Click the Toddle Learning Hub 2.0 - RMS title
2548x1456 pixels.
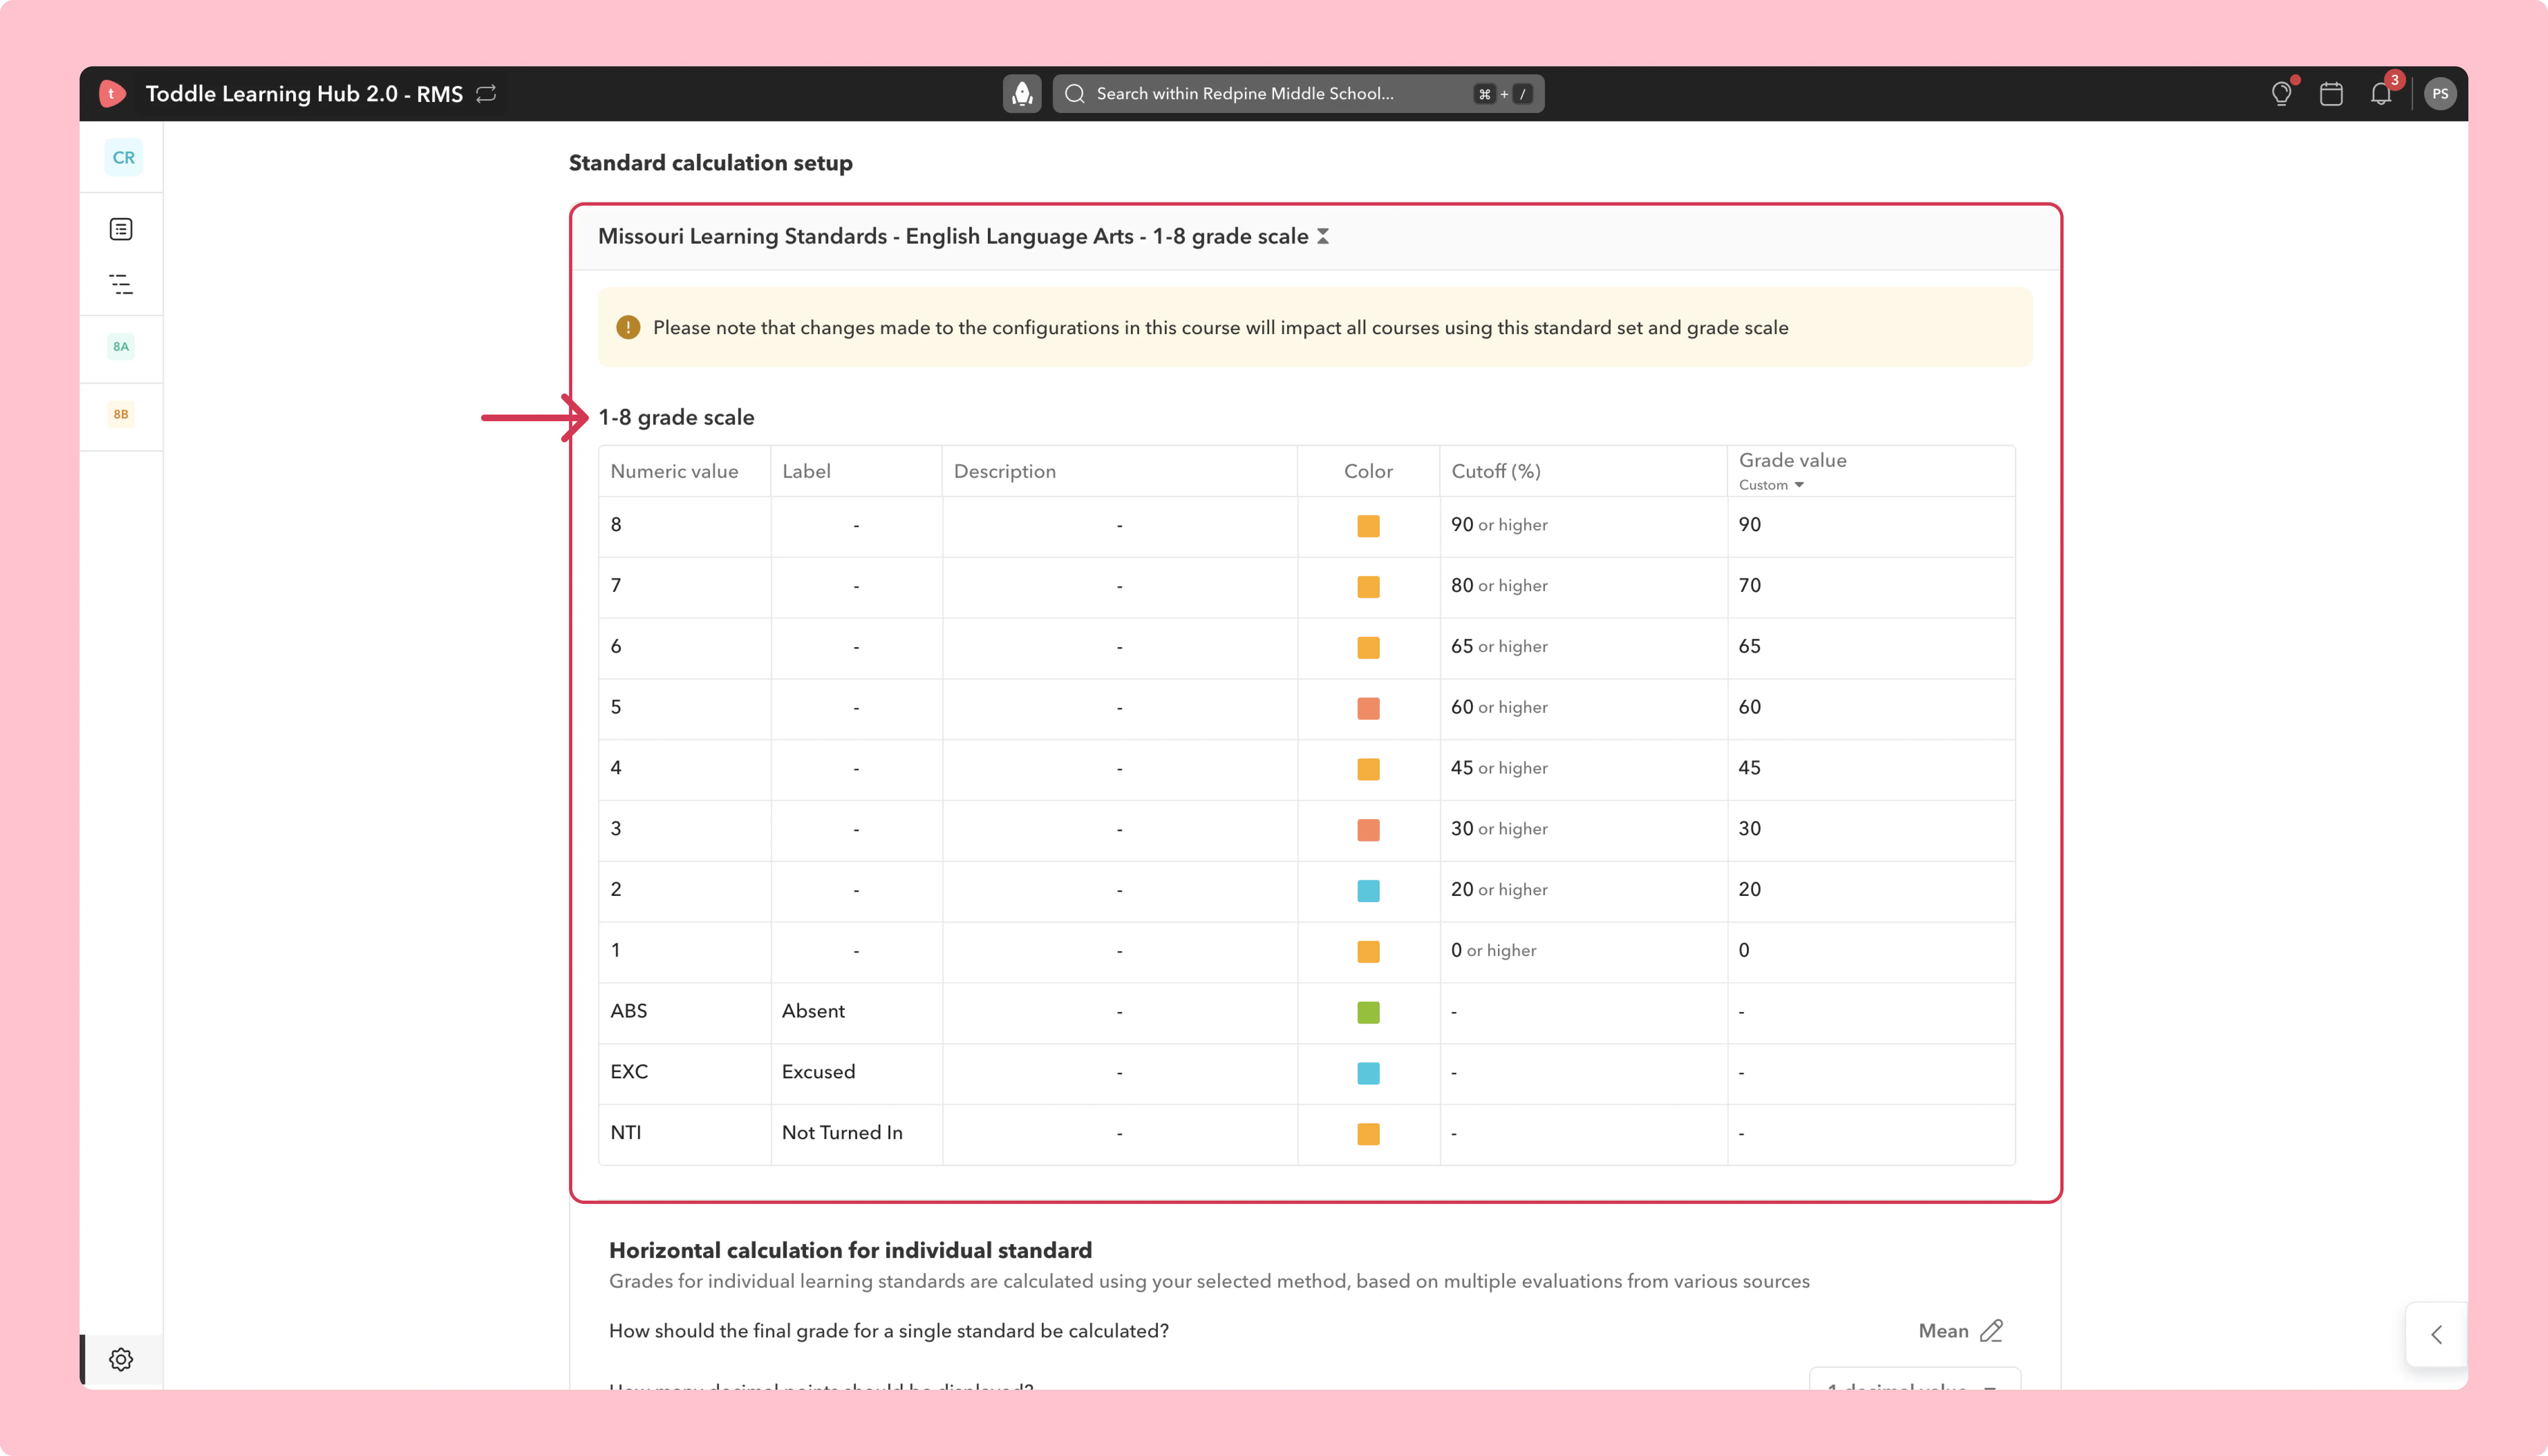tap(304, 94)
